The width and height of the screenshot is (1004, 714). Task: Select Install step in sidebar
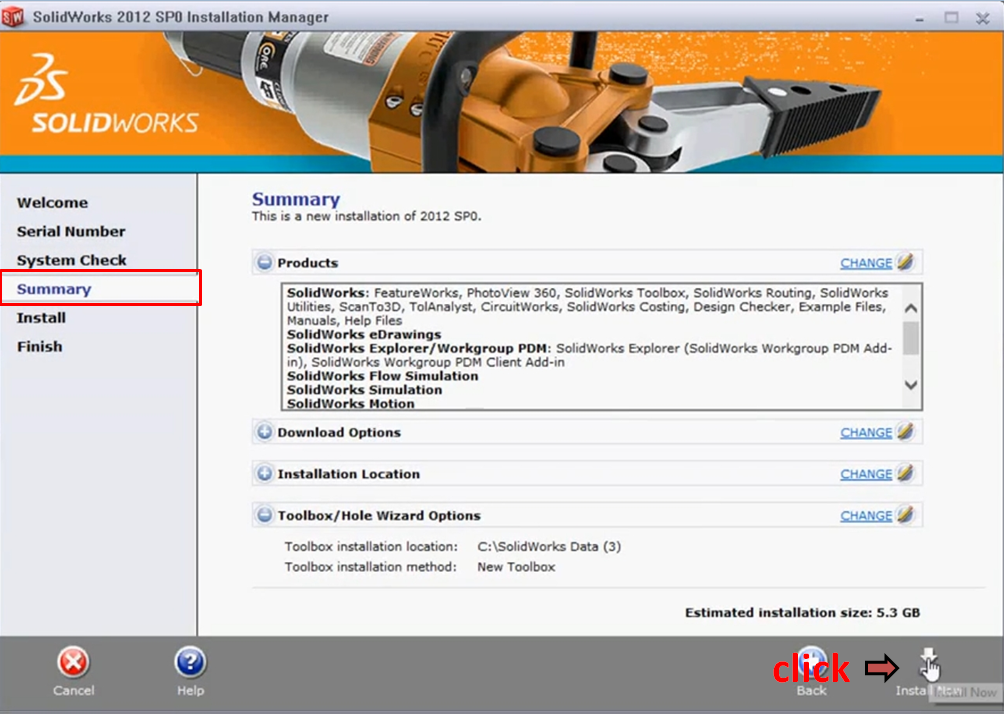click(x=41, y=318)
